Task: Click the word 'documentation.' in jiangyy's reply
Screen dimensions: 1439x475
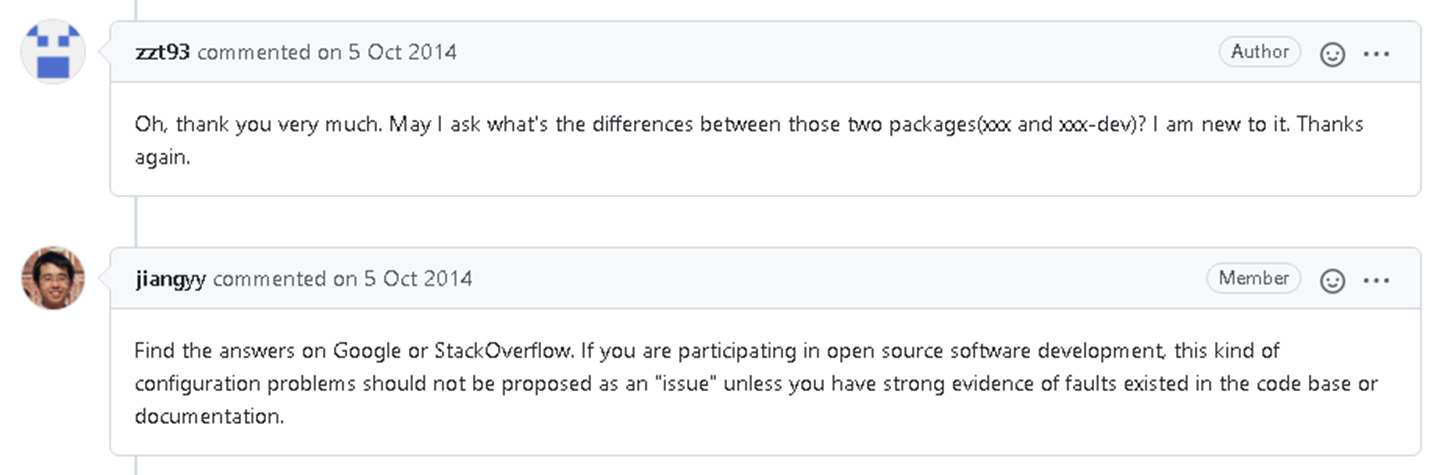Action: tap(210, 416)
